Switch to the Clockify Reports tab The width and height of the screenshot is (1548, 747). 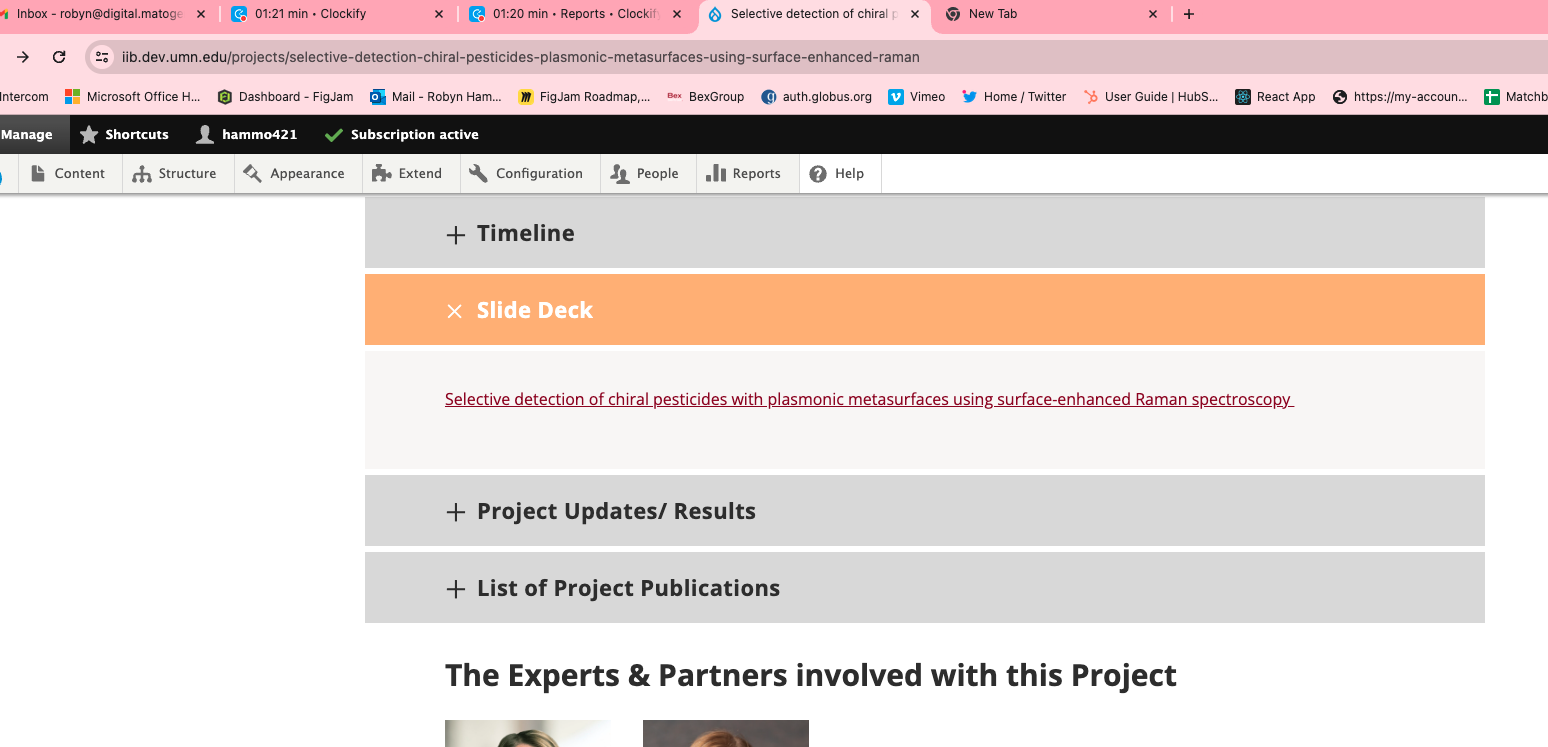[x=565, y=14]
